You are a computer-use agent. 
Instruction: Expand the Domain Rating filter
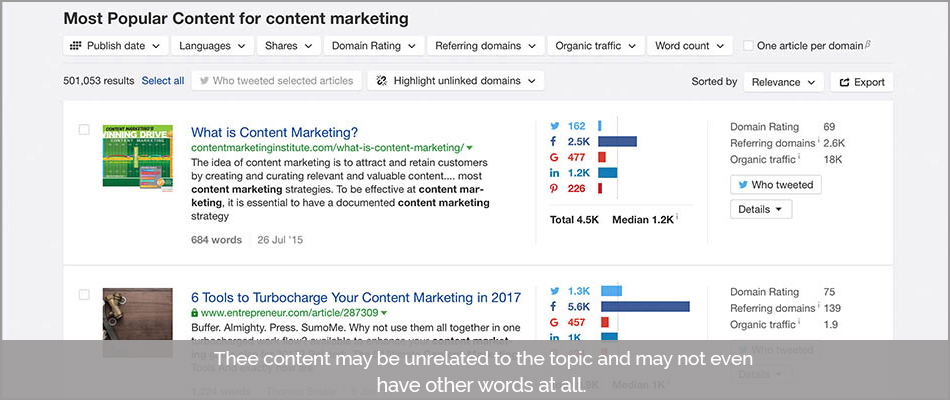(373, 45)
